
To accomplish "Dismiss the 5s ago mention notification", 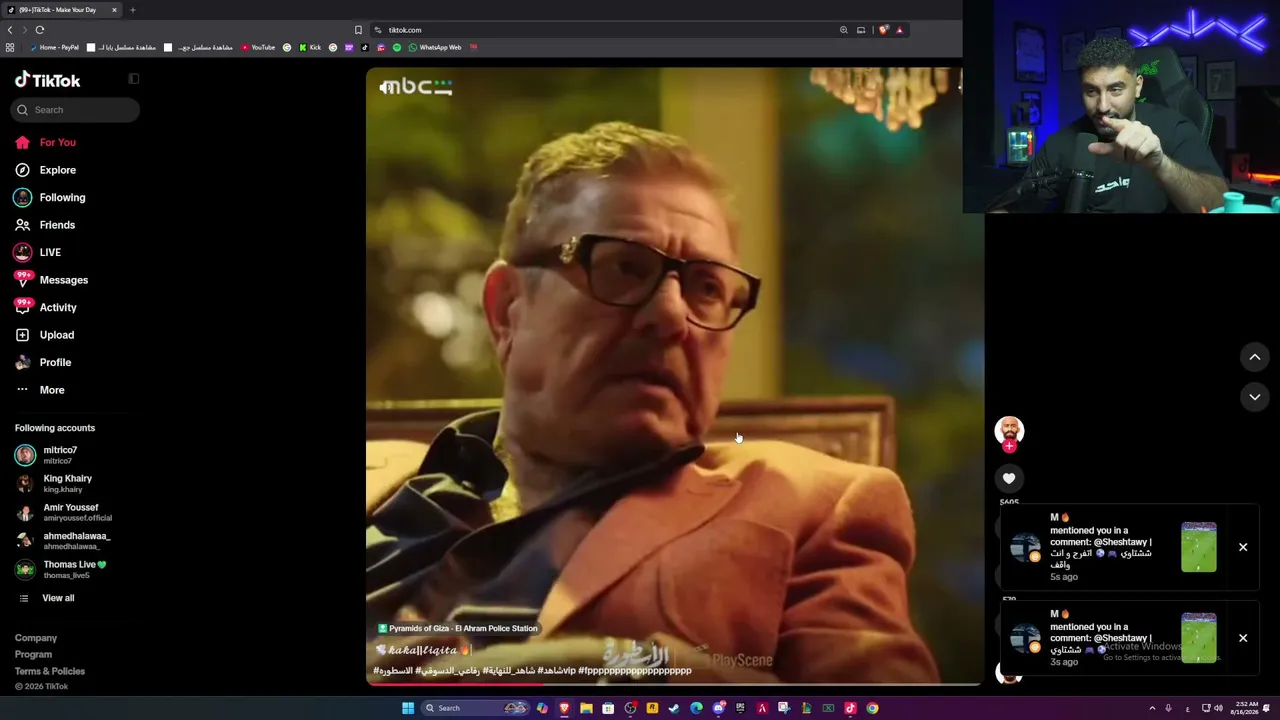I will click(x=1243, y=547).
